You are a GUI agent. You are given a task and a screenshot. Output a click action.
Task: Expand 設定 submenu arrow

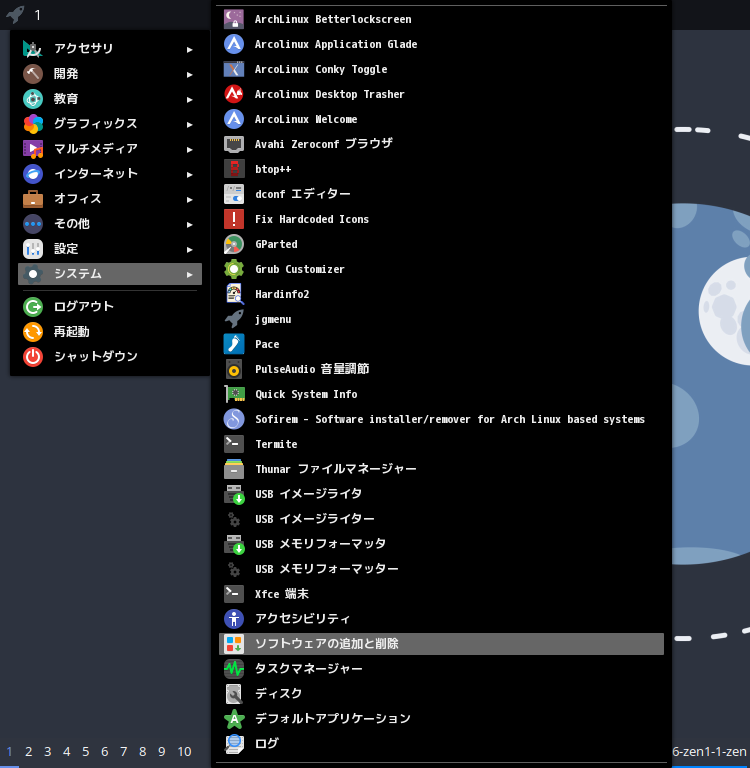pyautogui.click(x=190, y=249)
